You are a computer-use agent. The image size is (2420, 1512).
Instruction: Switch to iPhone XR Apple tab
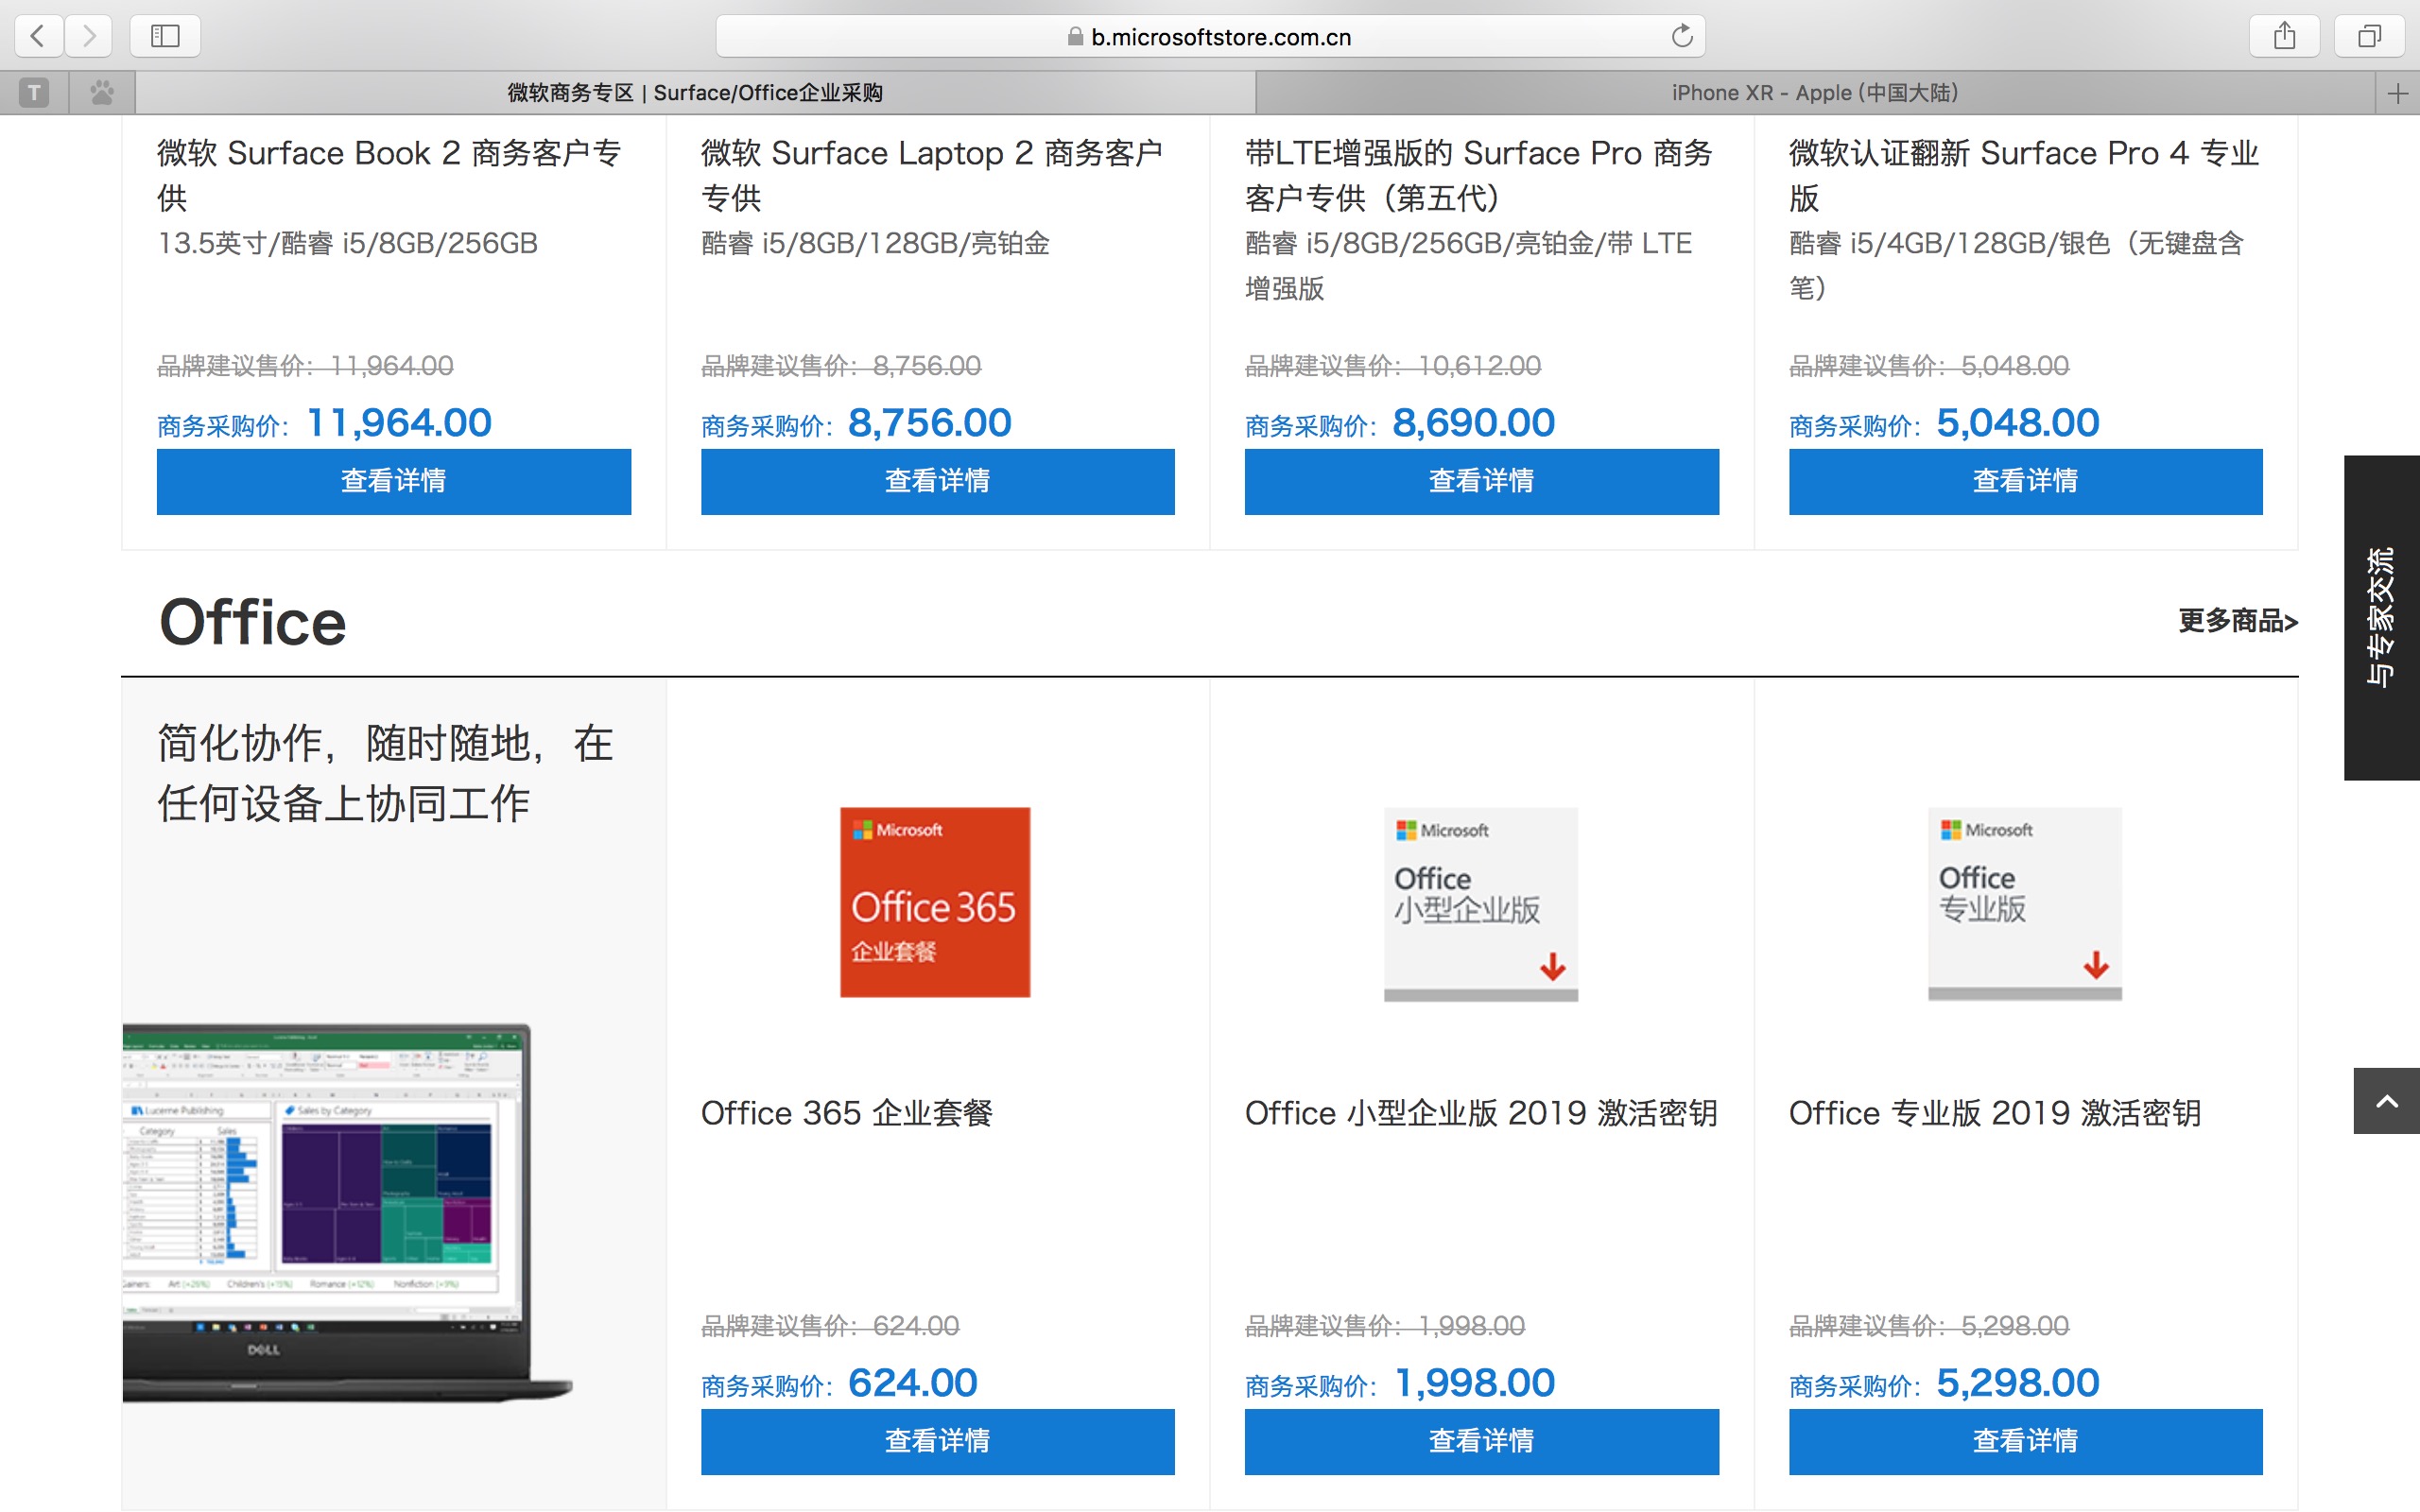1815,93
